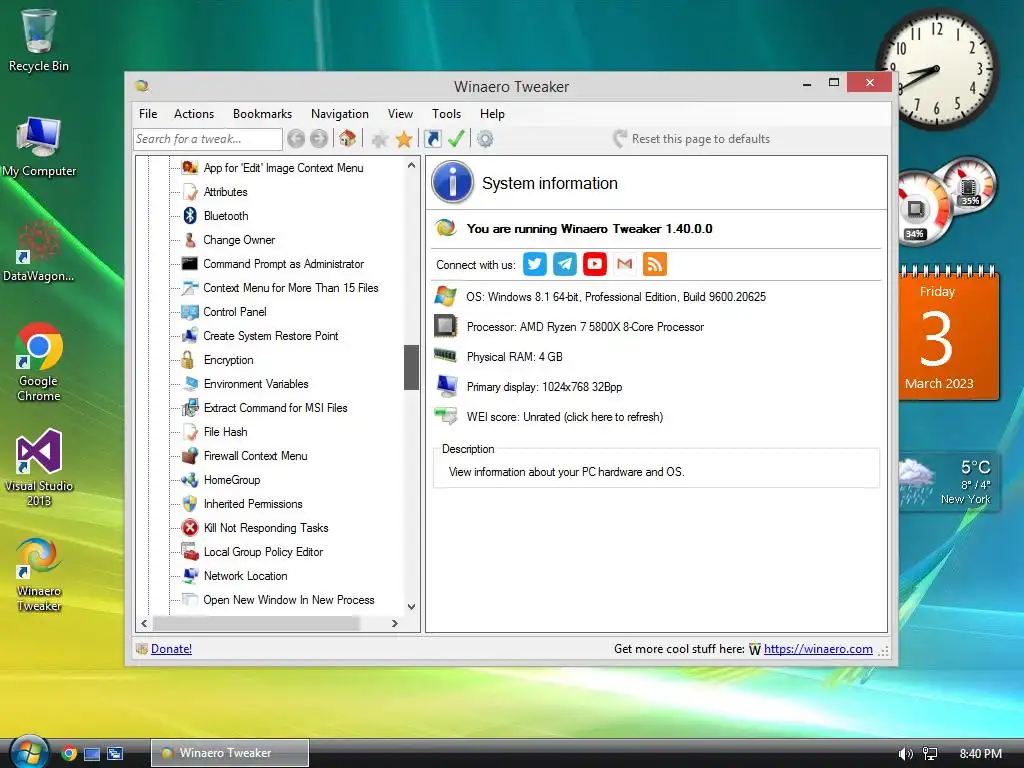
Task: Click the tree scroll down arrow
Action: pyautogui.click(x=411, y=606)
